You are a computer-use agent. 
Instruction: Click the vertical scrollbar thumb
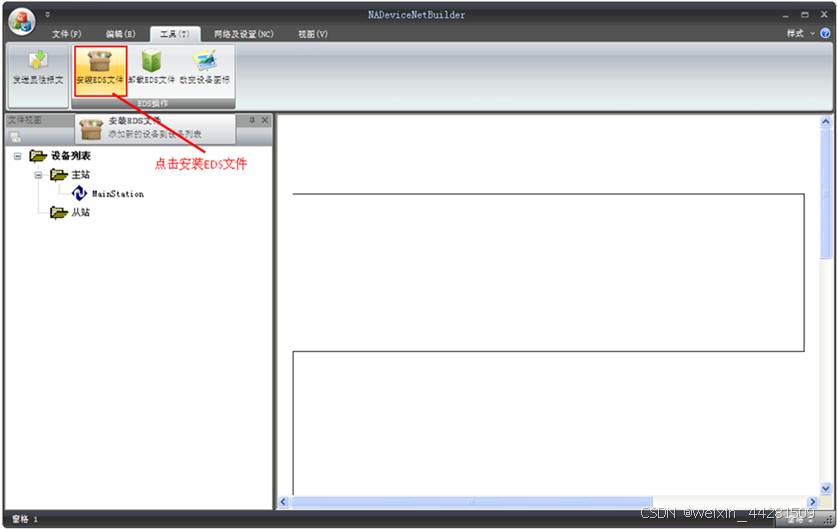(826, 193)
